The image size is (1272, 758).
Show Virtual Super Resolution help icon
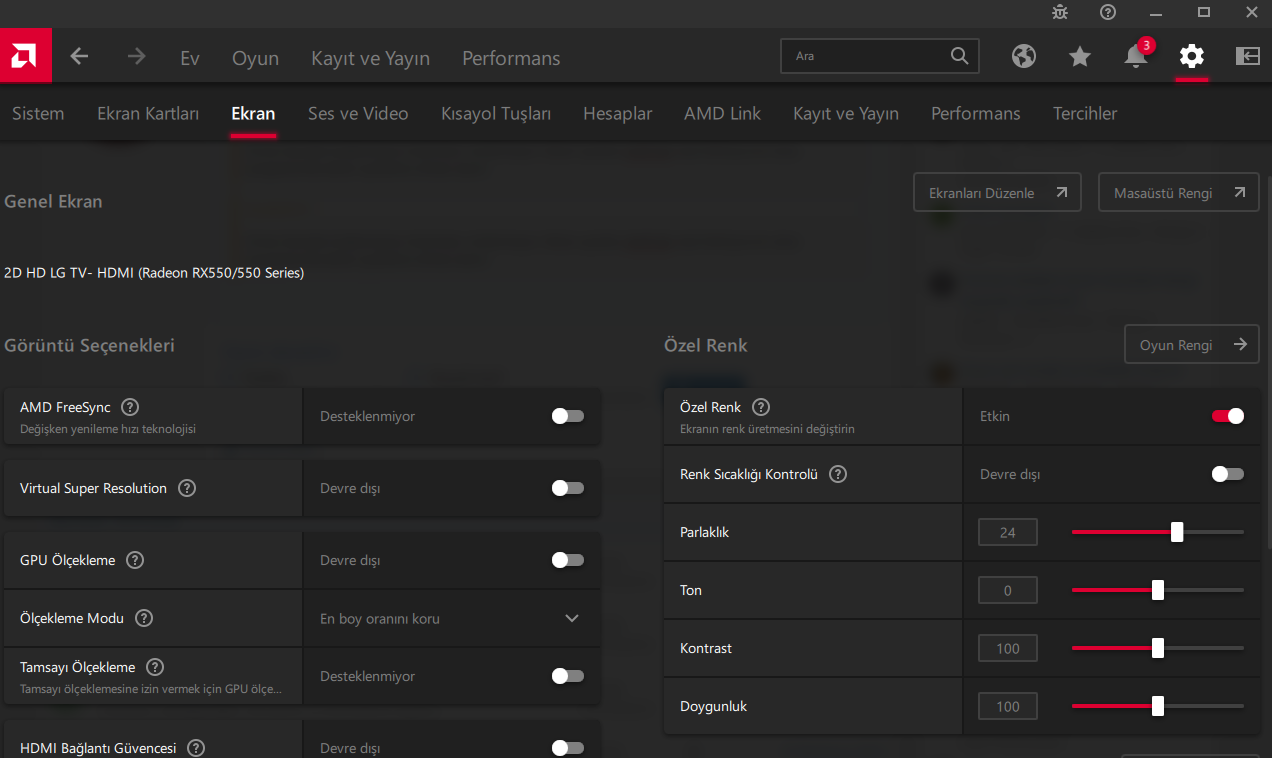click(x=187, y=488)
